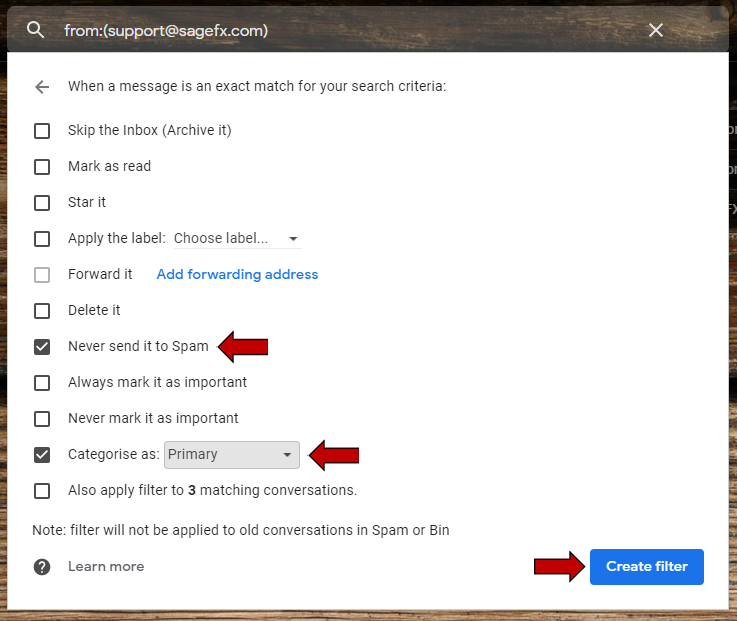Tick the Delete it checkbox
Viewport: 737px width, 621px height.
pyautogui.click(x=42, y=311)
